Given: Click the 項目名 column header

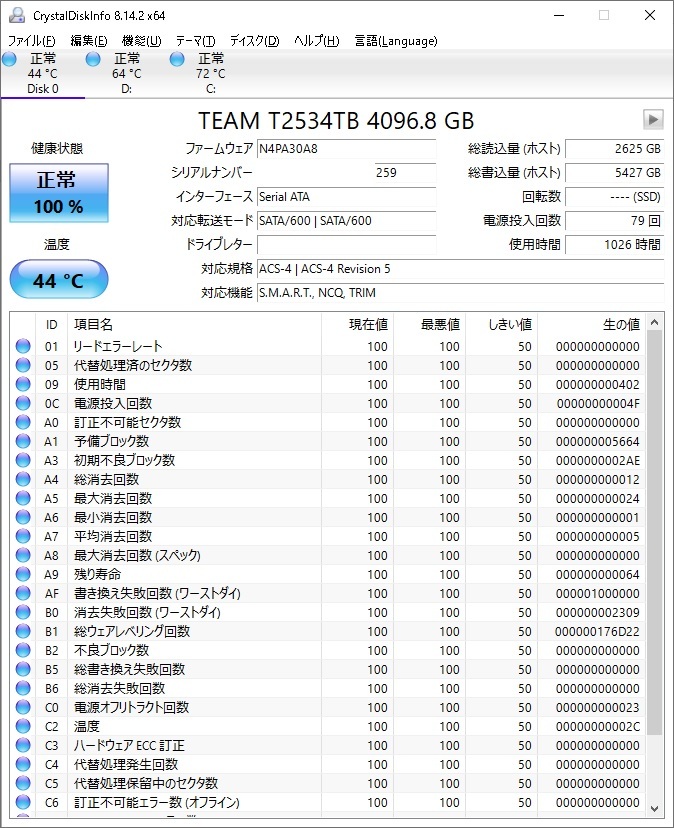Looking at the screenshot, I should tap(194, 324).
